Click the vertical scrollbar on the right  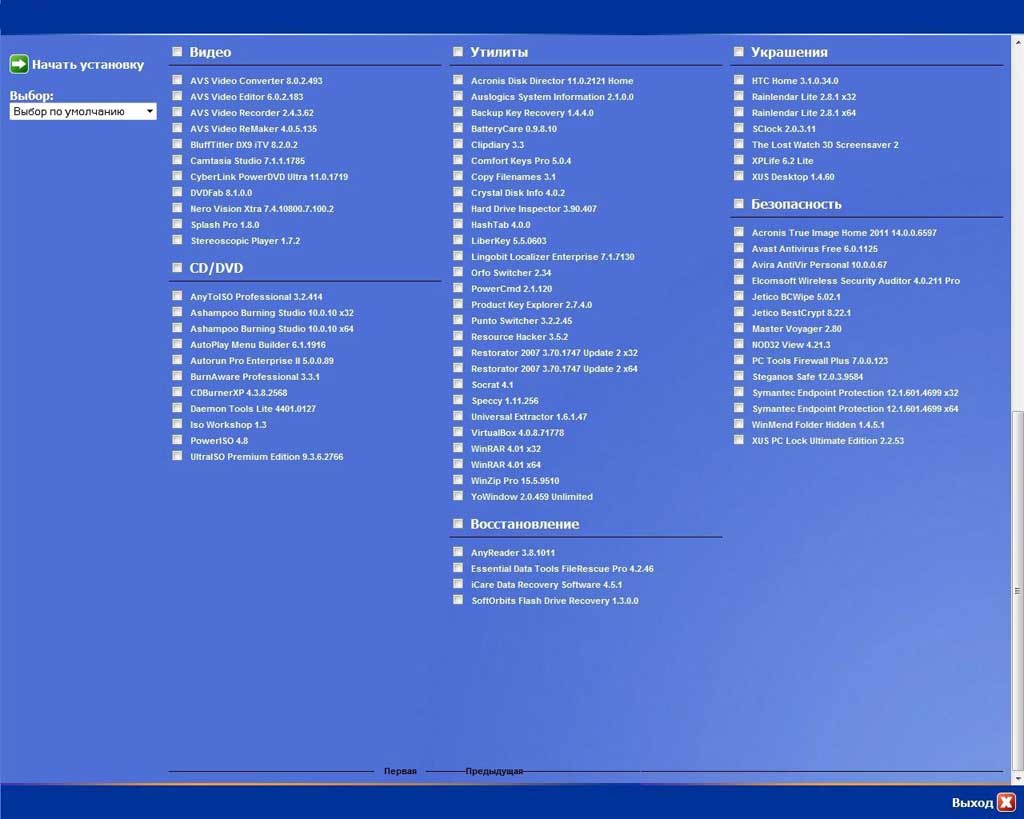click(x=1018, y=590)
